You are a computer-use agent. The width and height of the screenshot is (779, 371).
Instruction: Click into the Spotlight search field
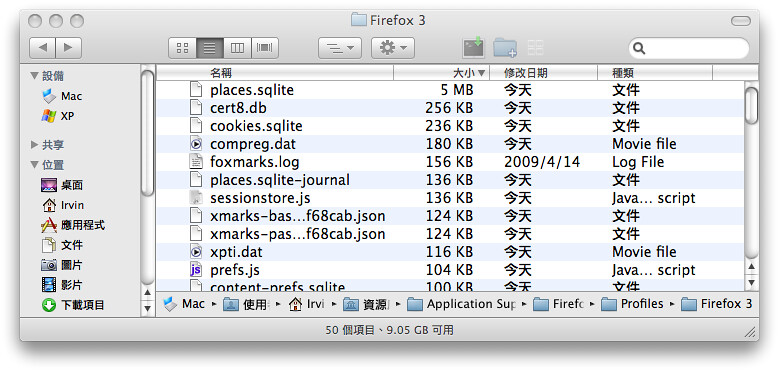pyautogui.click(x=689, y=48)
